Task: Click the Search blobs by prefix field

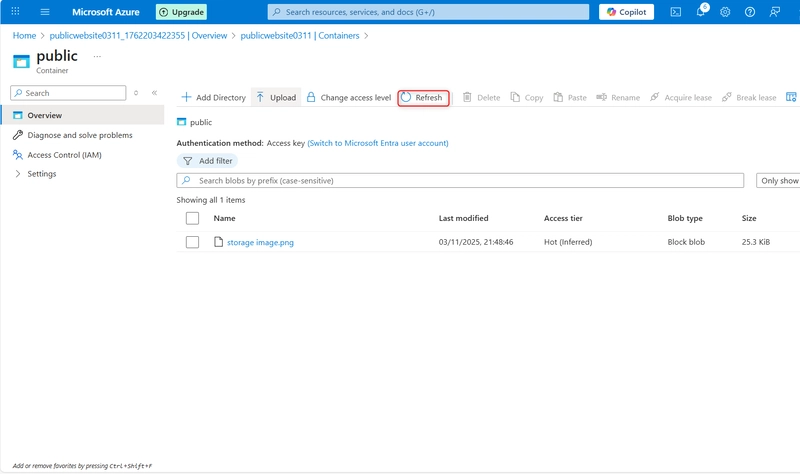Action: click(460, 181)
